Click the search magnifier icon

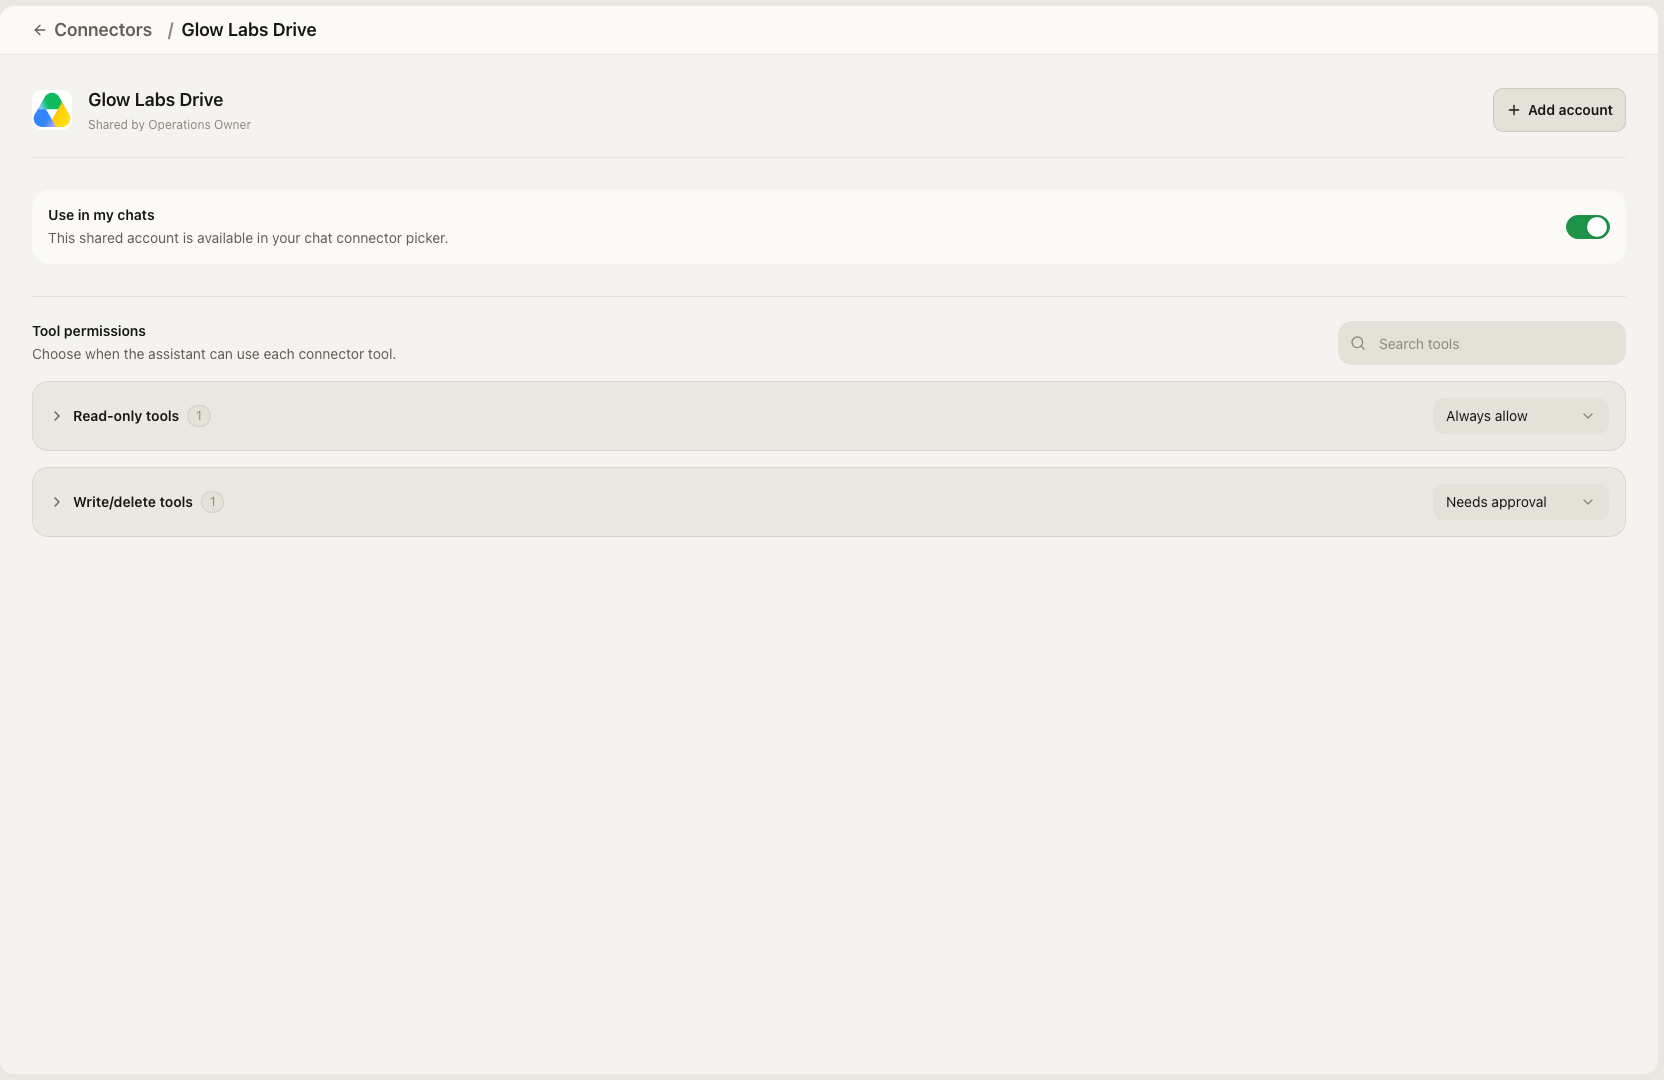[x=1358, y=343]
